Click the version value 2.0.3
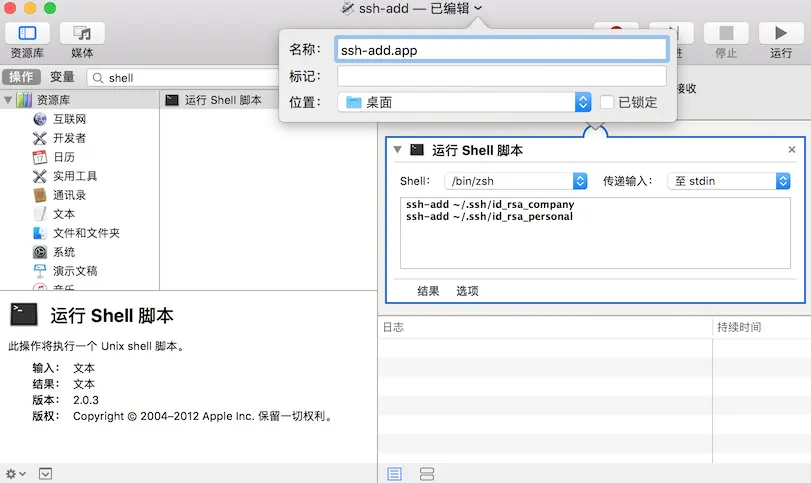 [x=86, y=400]
